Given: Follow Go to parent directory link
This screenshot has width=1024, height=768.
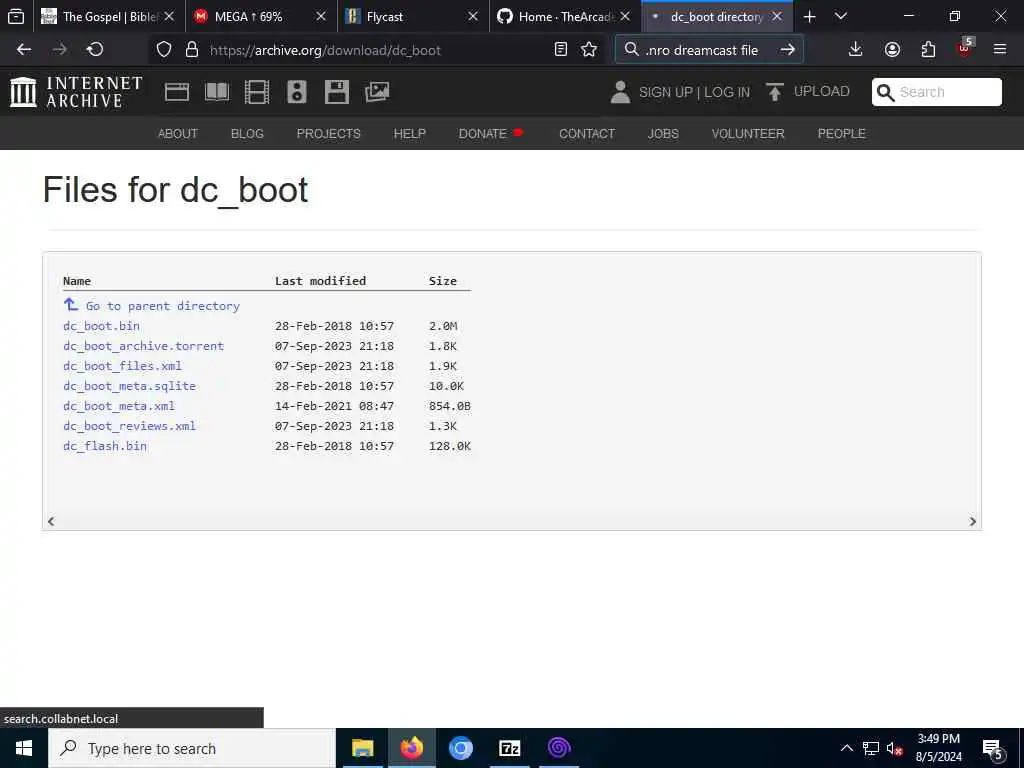Looking at the screenshot, I should tap(163, 306).
